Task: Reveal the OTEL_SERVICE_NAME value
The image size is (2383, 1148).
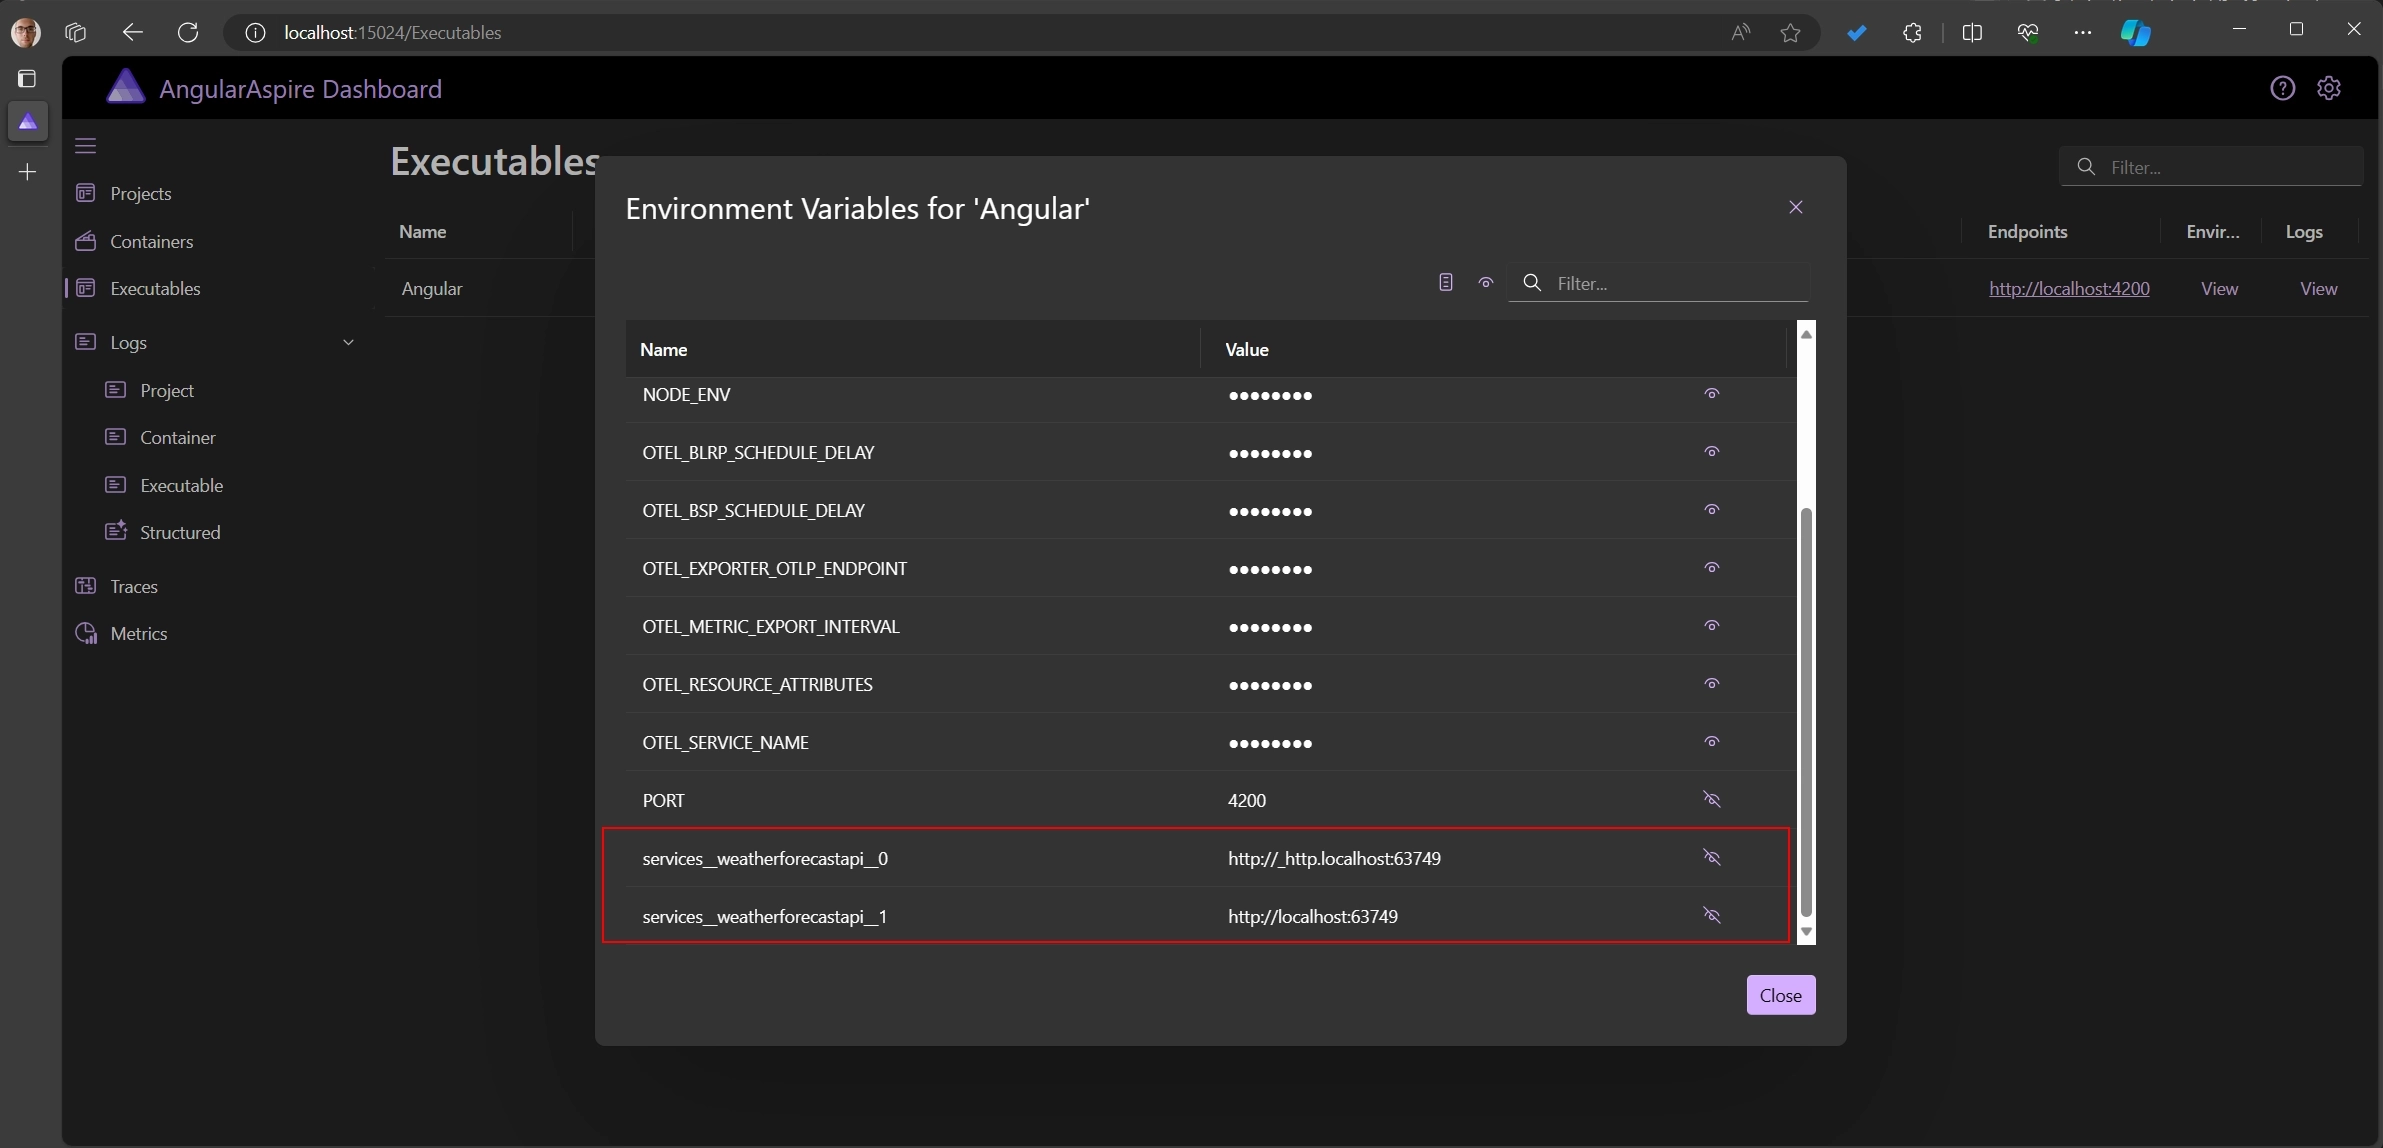Action: (x=1711, y=742)
